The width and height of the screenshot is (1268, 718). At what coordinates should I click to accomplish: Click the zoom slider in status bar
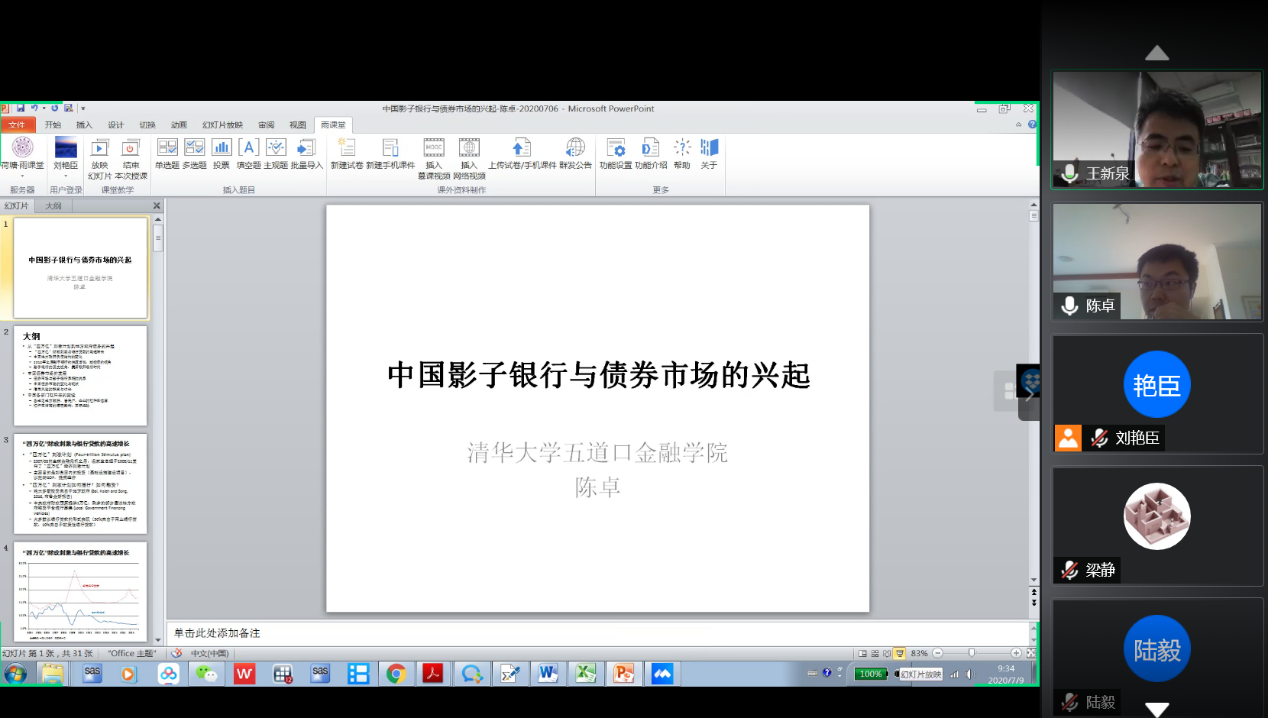coord(971,653)
